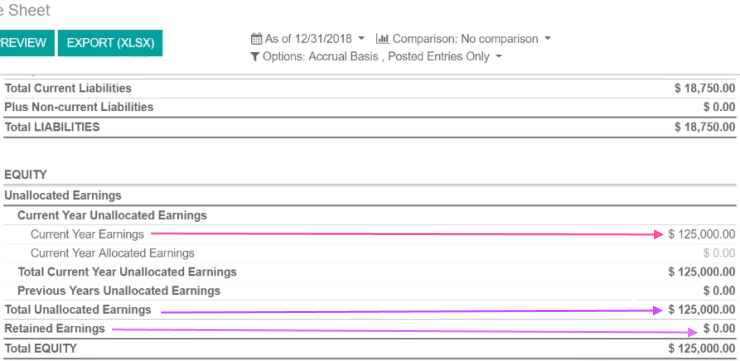Expand the Comparison: No comparison dropdown
This screenshot has width=740, height=361.
click(463, 39)
